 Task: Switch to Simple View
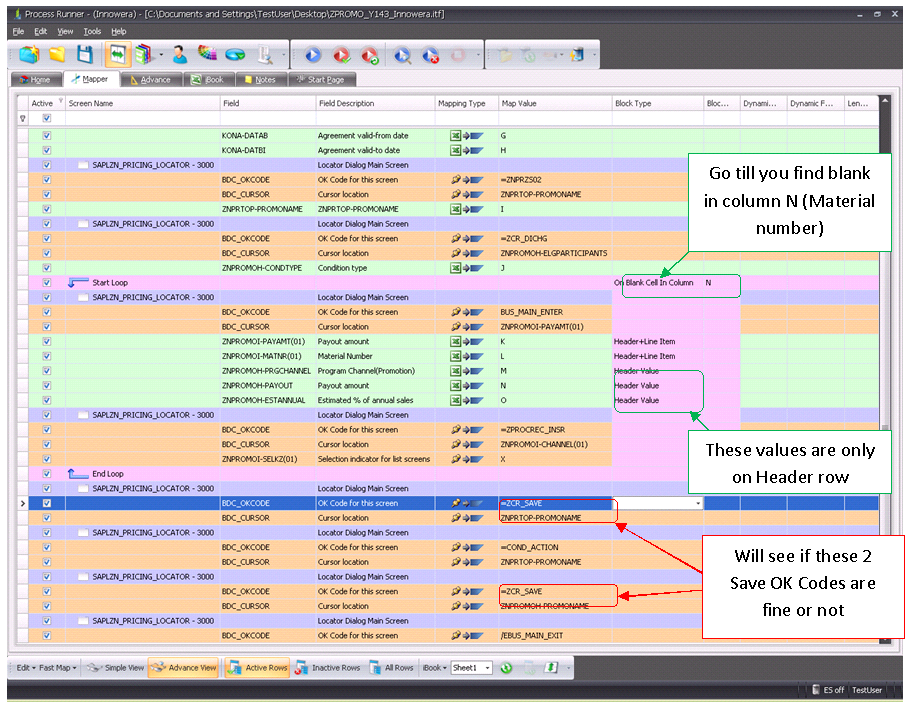point(116,668)
